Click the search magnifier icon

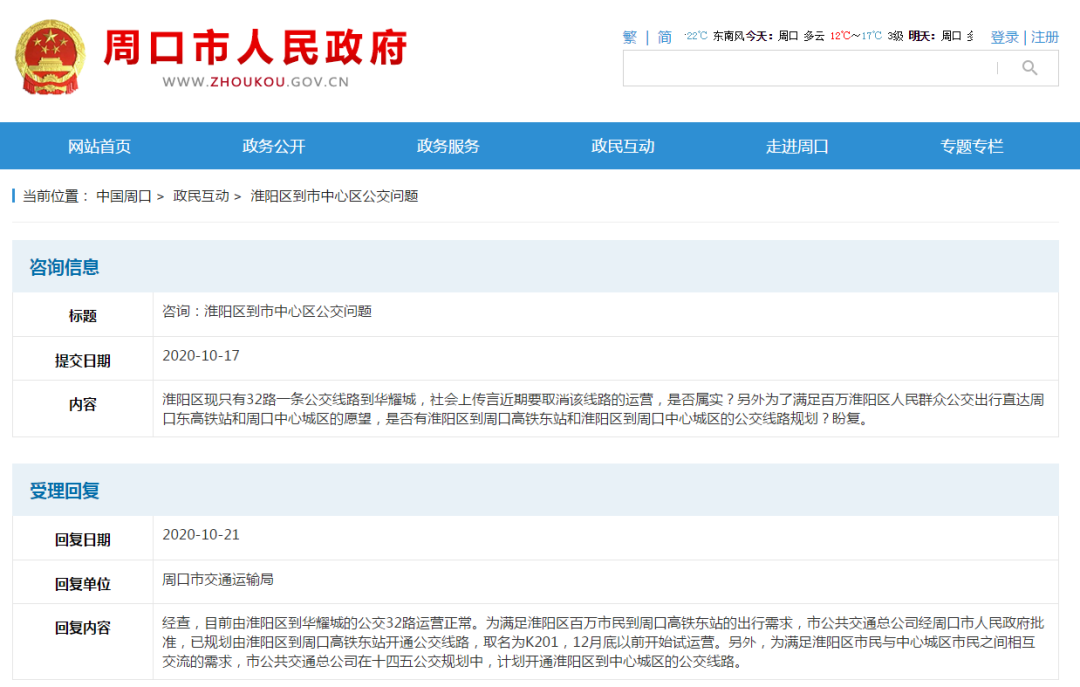coord(1029,68)
